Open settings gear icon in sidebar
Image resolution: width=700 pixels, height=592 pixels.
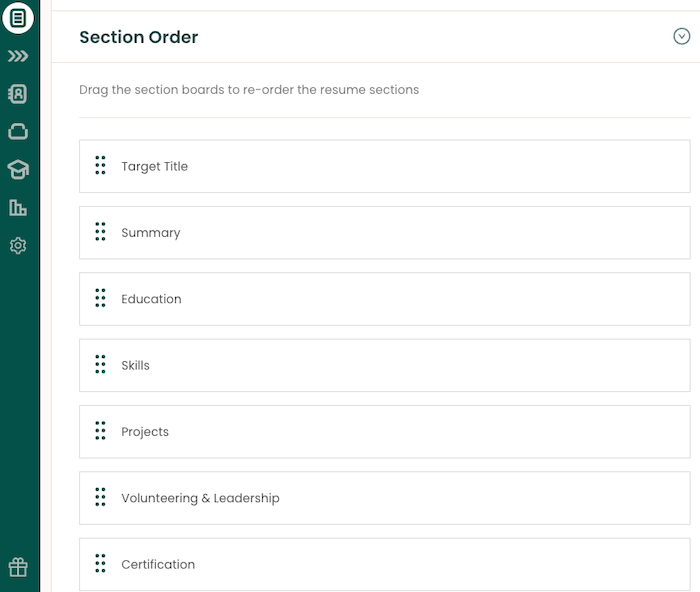pos(18,245)
